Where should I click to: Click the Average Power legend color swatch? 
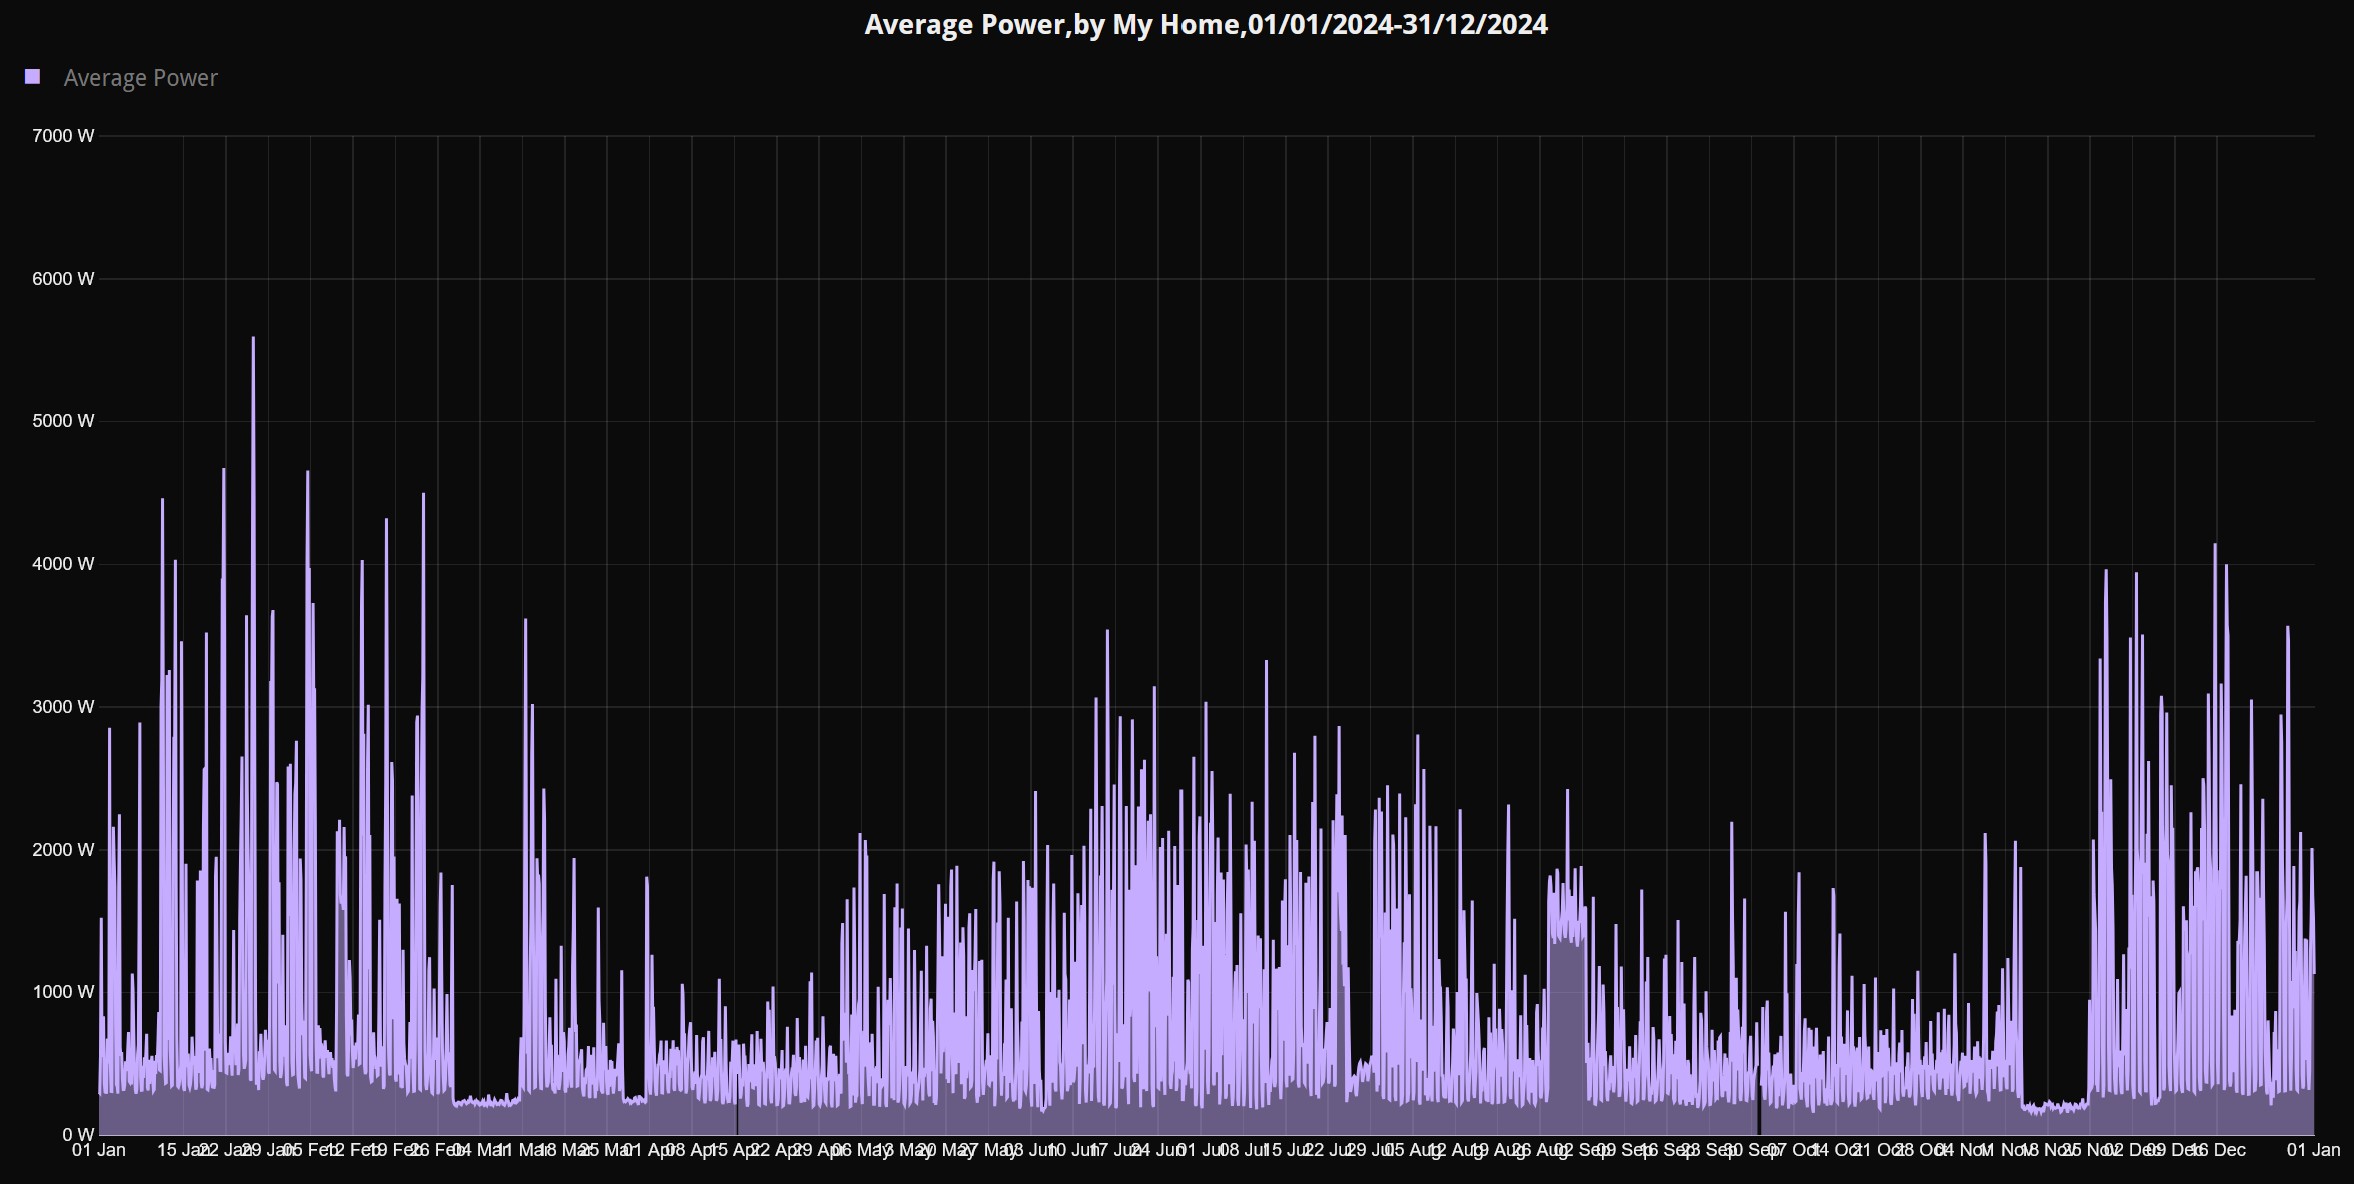(x=32, y=77)
